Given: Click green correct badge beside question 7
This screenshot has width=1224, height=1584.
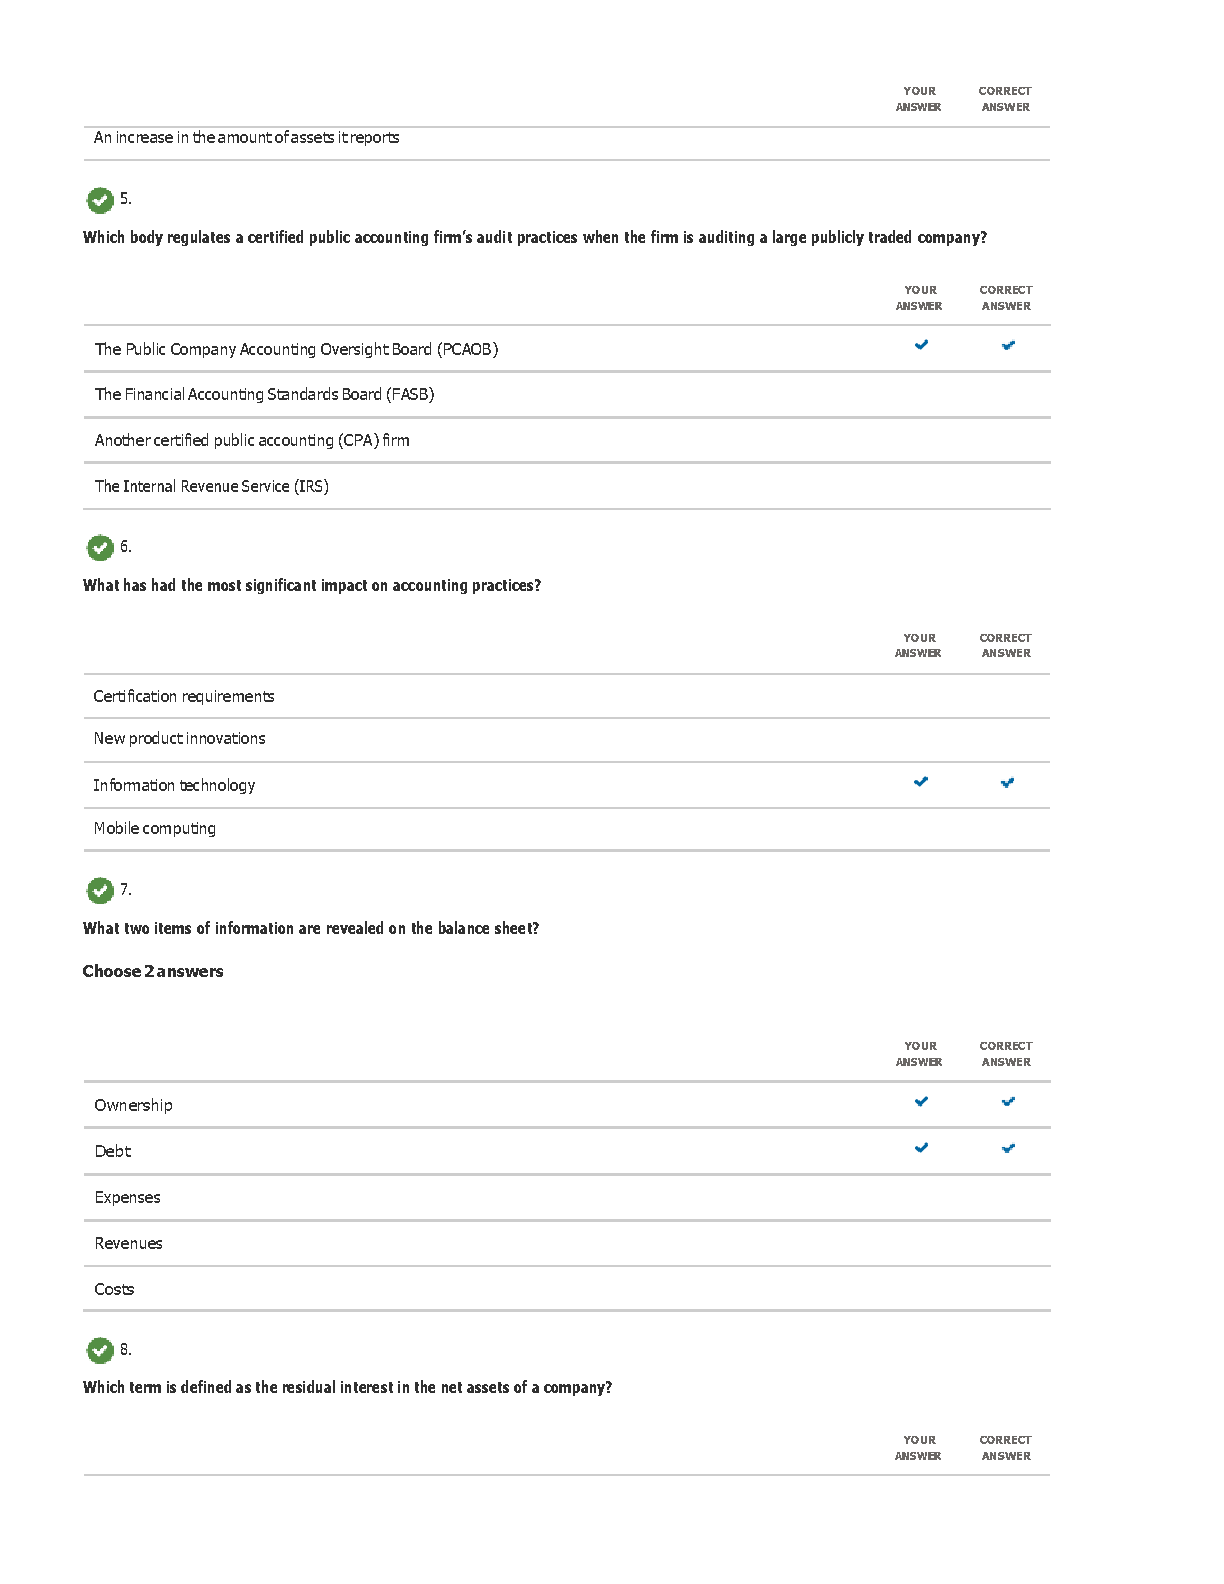Looking at the screenshot, I should pos(100,890).
